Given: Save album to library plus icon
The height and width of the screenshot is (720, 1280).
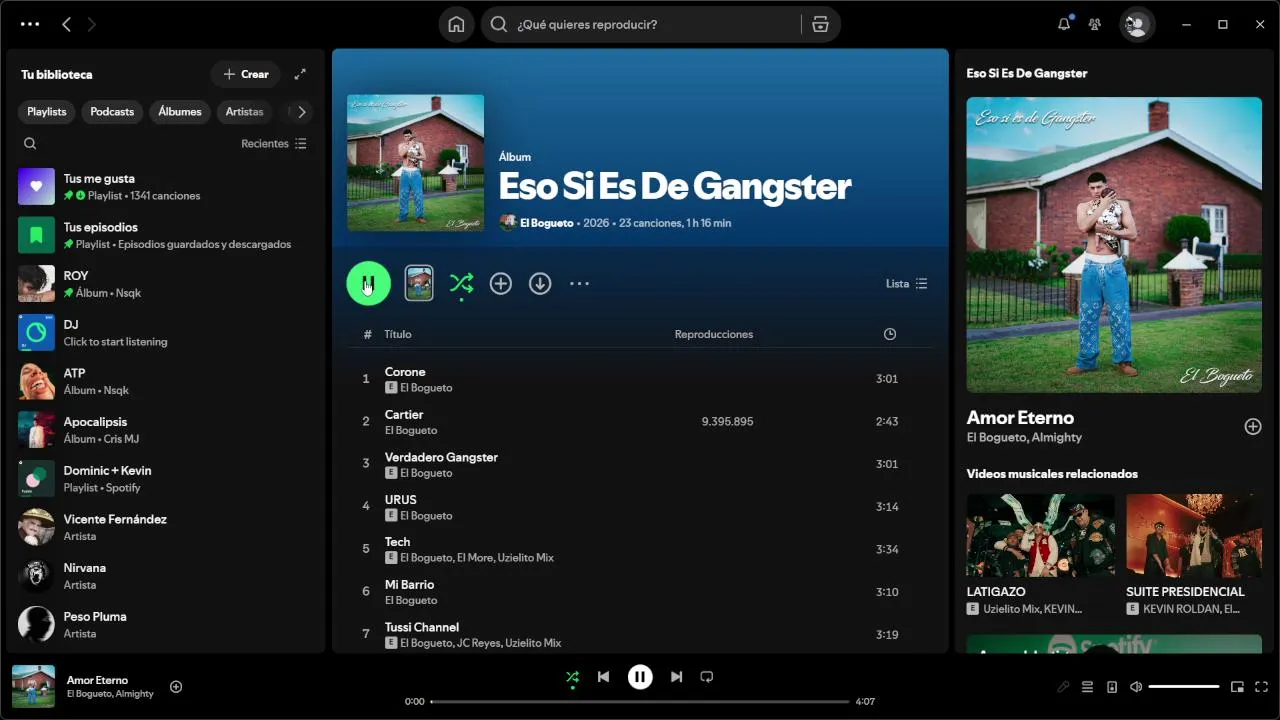Looking at the screenshot, I should [x=501, y=284].
